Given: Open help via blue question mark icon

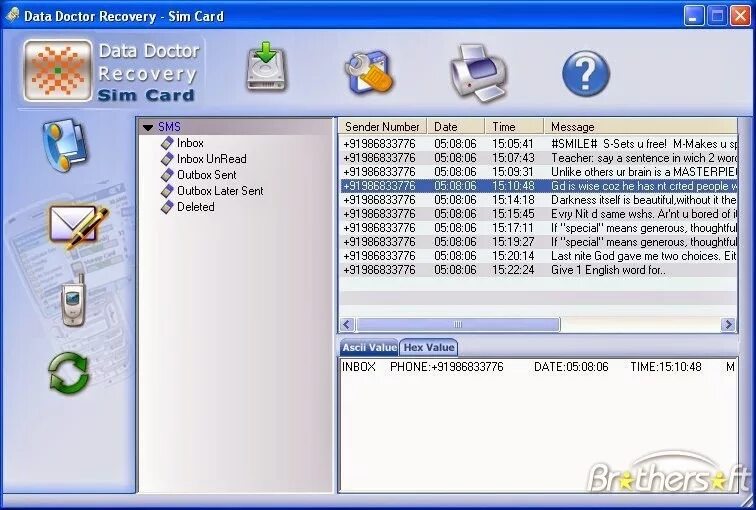Looking at the screenshot, I should (586, 74).
